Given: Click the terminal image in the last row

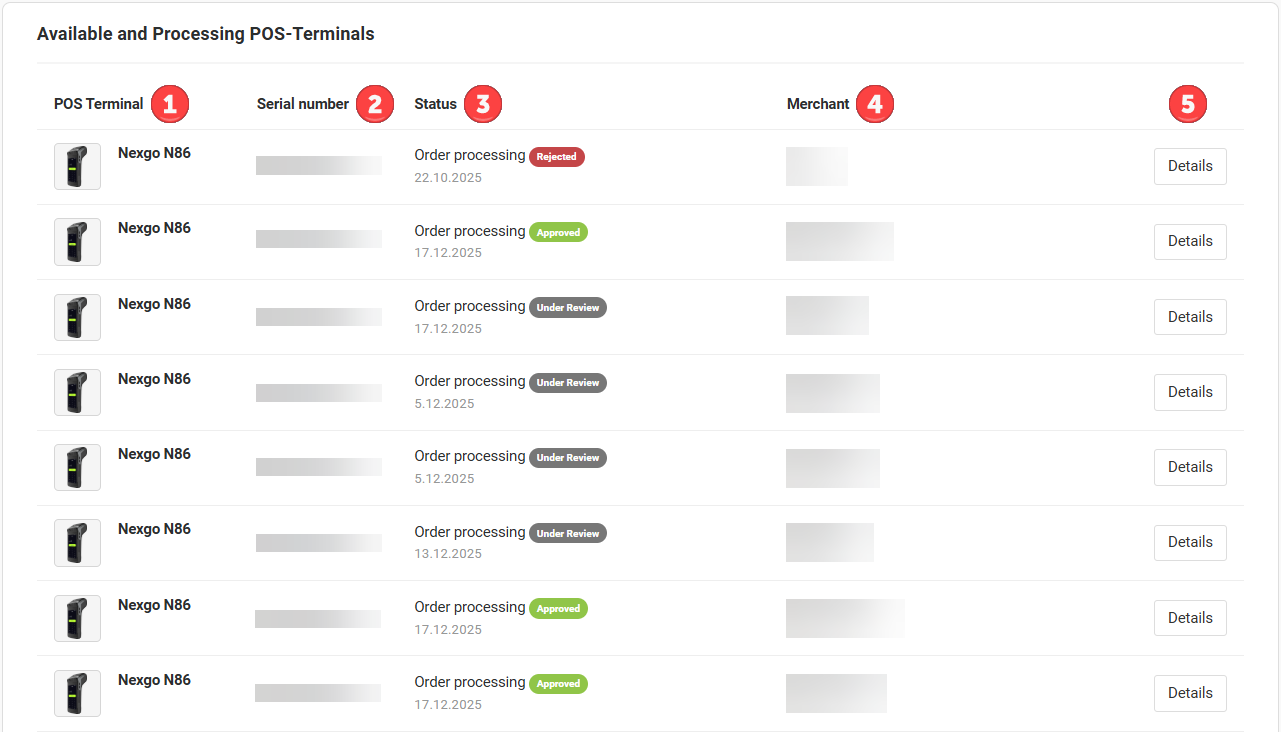Looking at the screenshot, I should coord(77,693).
